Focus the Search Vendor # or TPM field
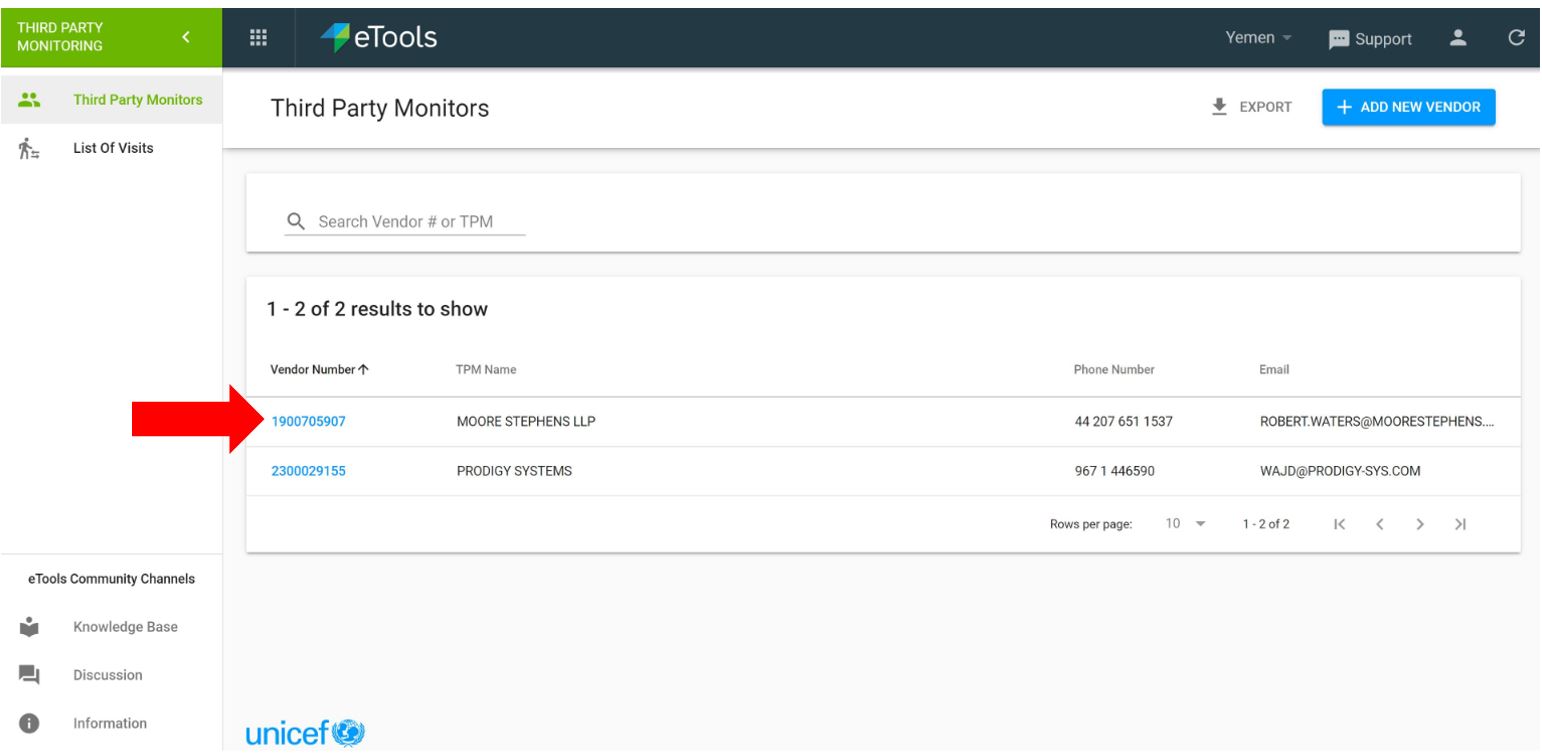The height and width of the screenshot is (754, 1542). [405, 221]
